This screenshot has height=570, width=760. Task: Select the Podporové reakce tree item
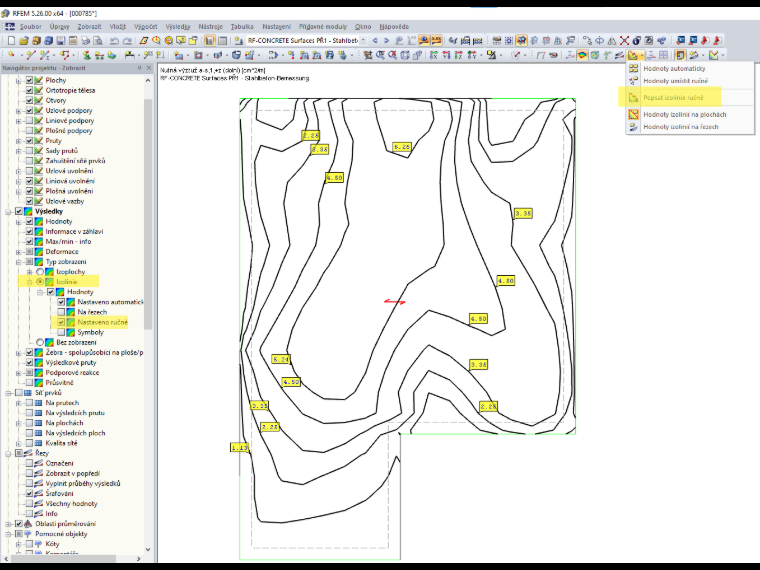[x=72, y=373]
